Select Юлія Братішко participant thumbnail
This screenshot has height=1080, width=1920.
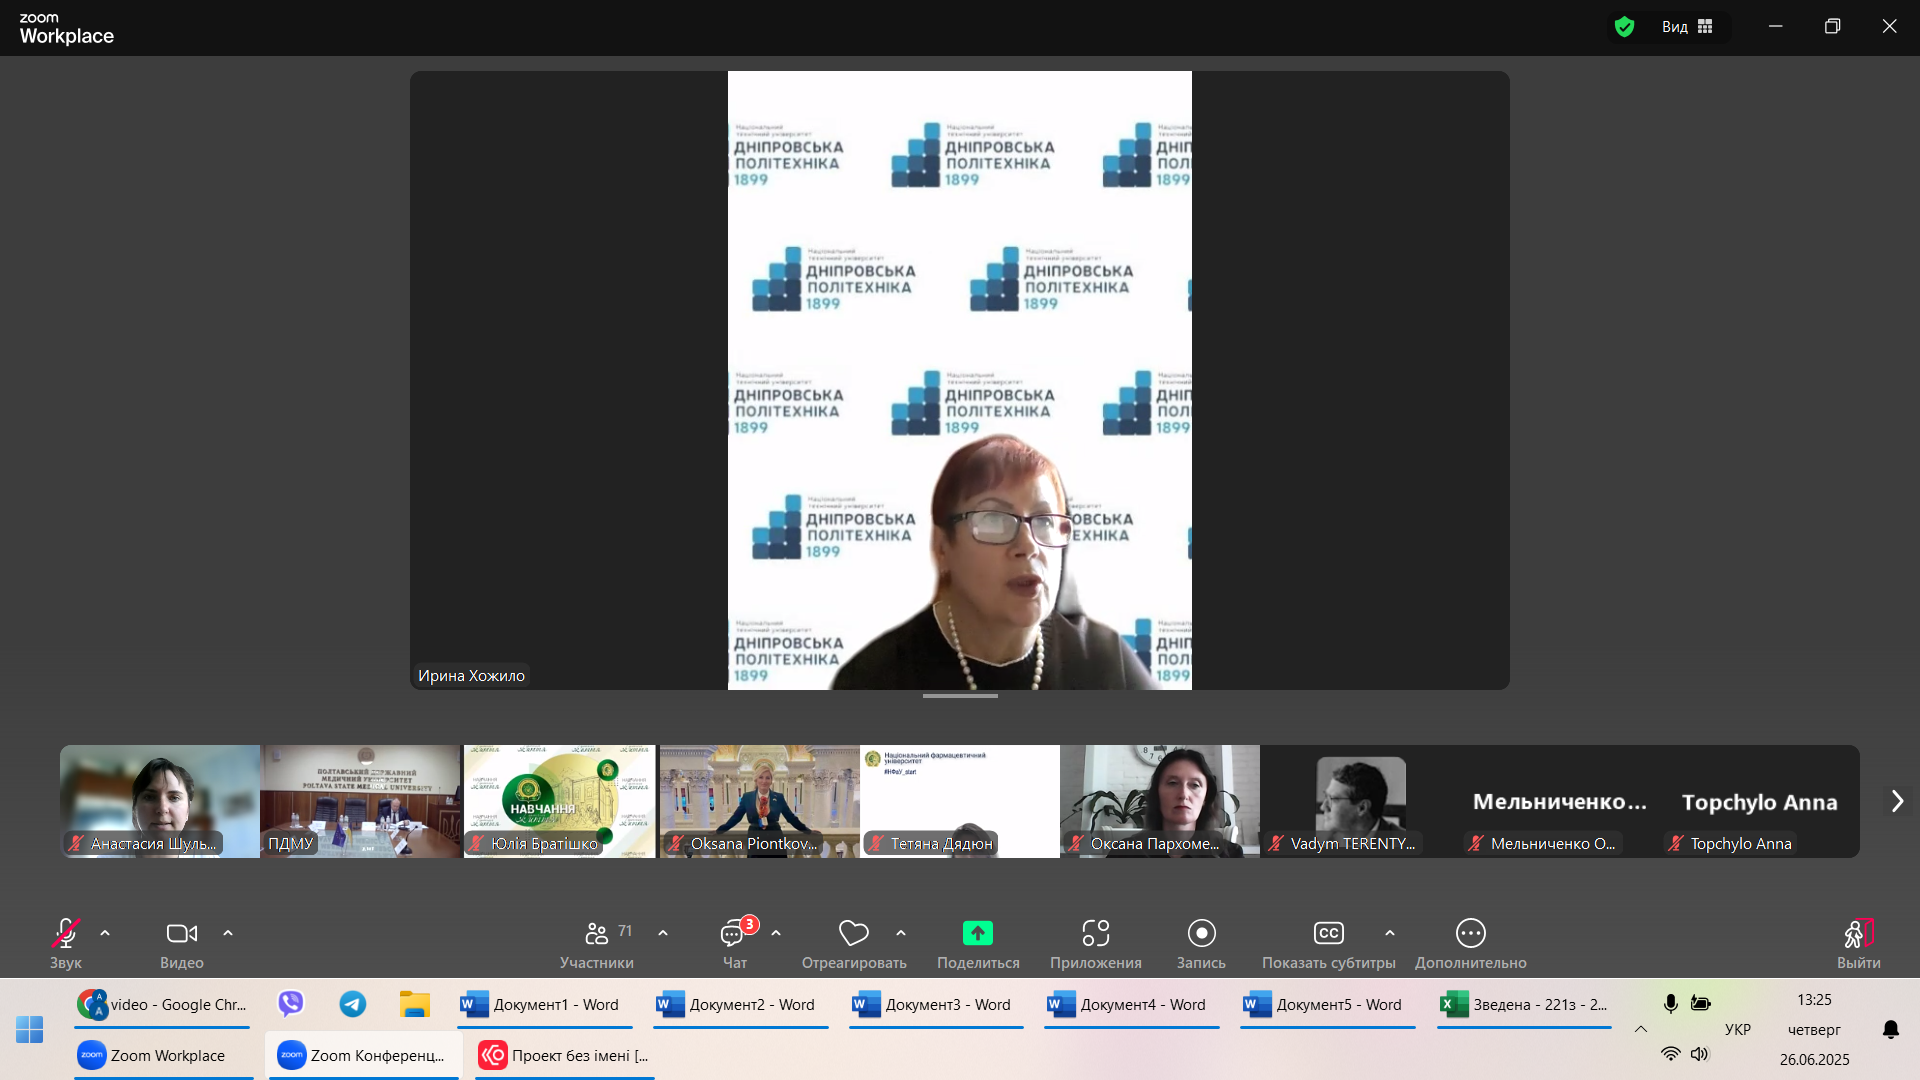(x=560, y=801)
